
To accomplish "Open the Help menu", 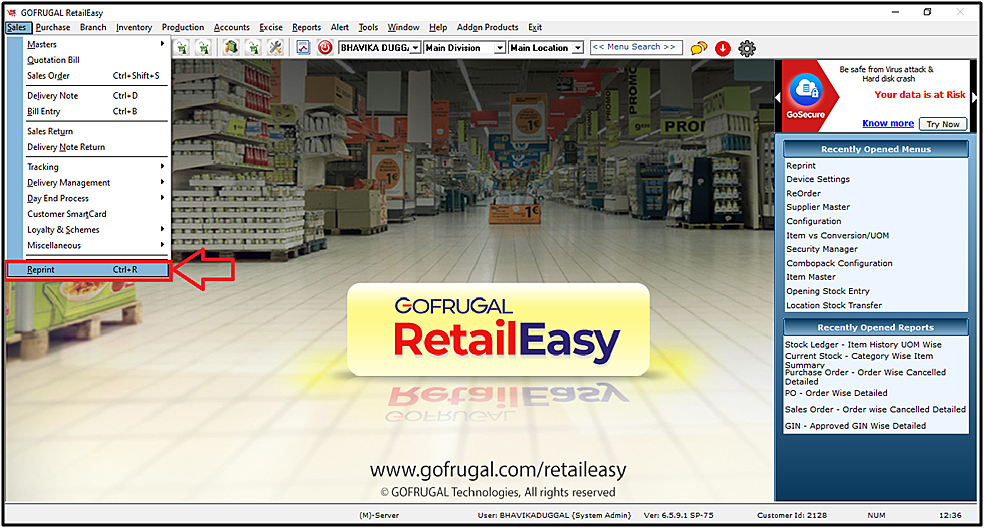I will click(x=438, y=27).
